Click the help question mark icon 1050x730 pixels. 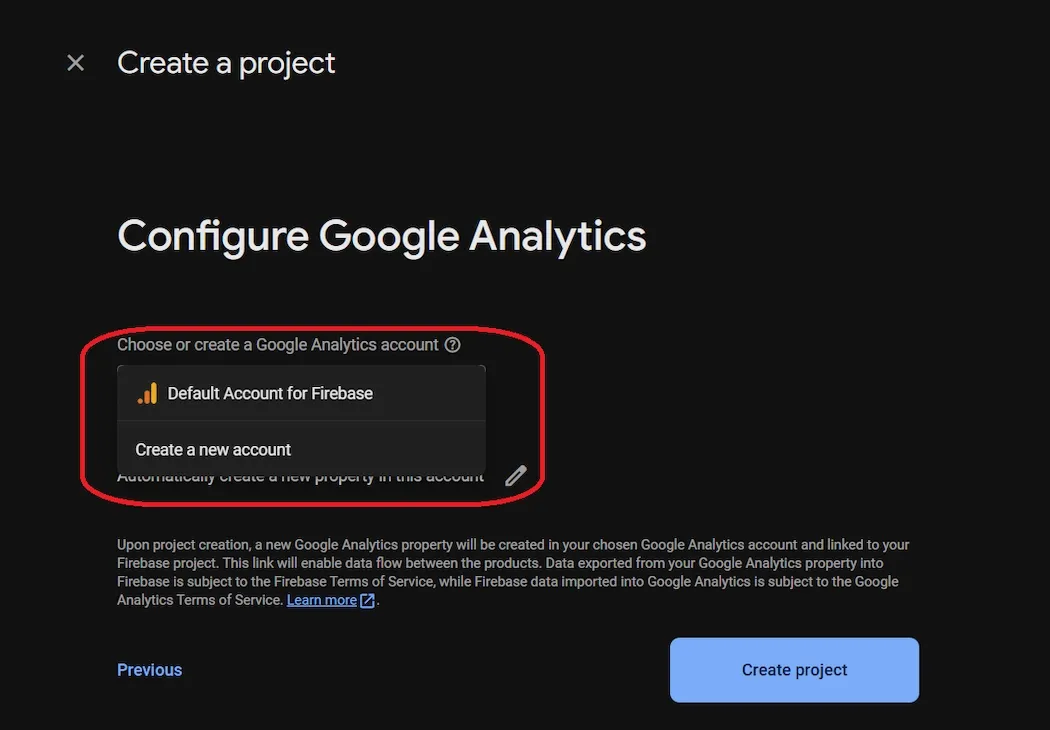coord(453,345)
